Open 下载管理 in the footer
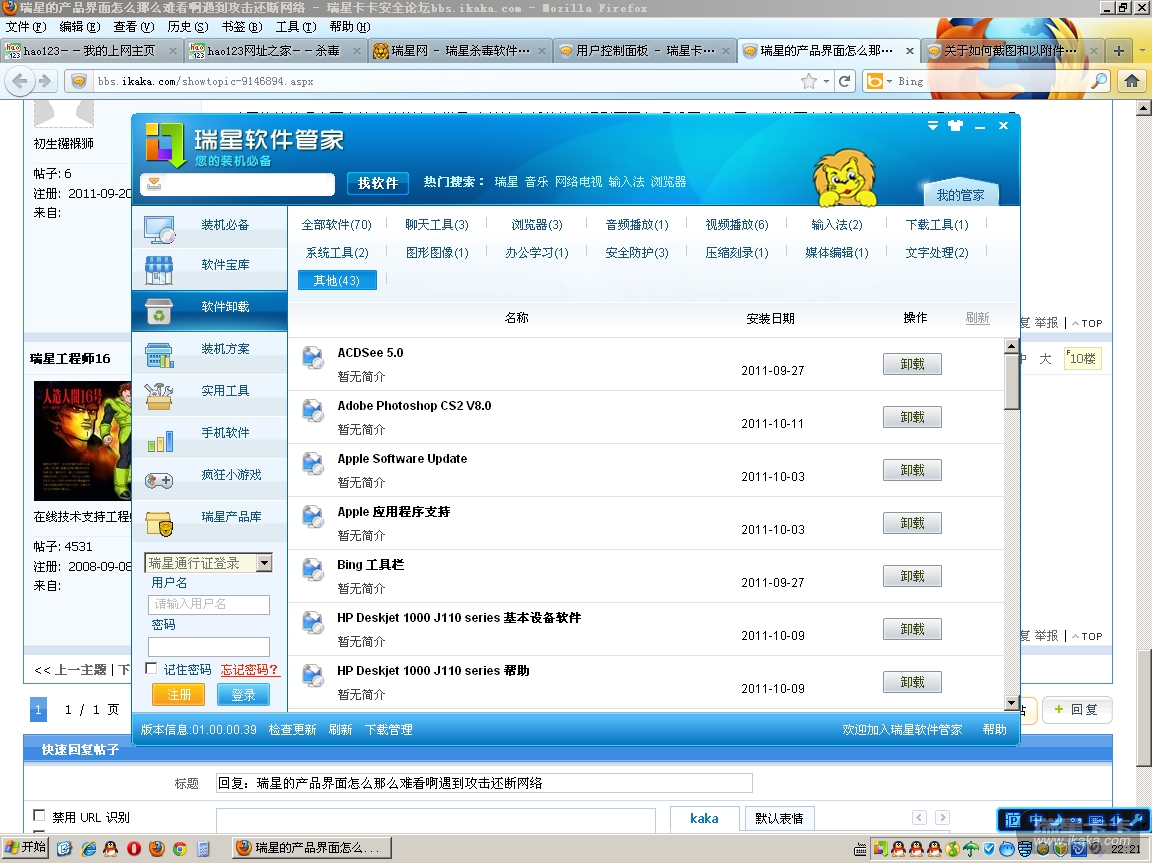Screen dimensions: 1152x863 click(389, 730)
